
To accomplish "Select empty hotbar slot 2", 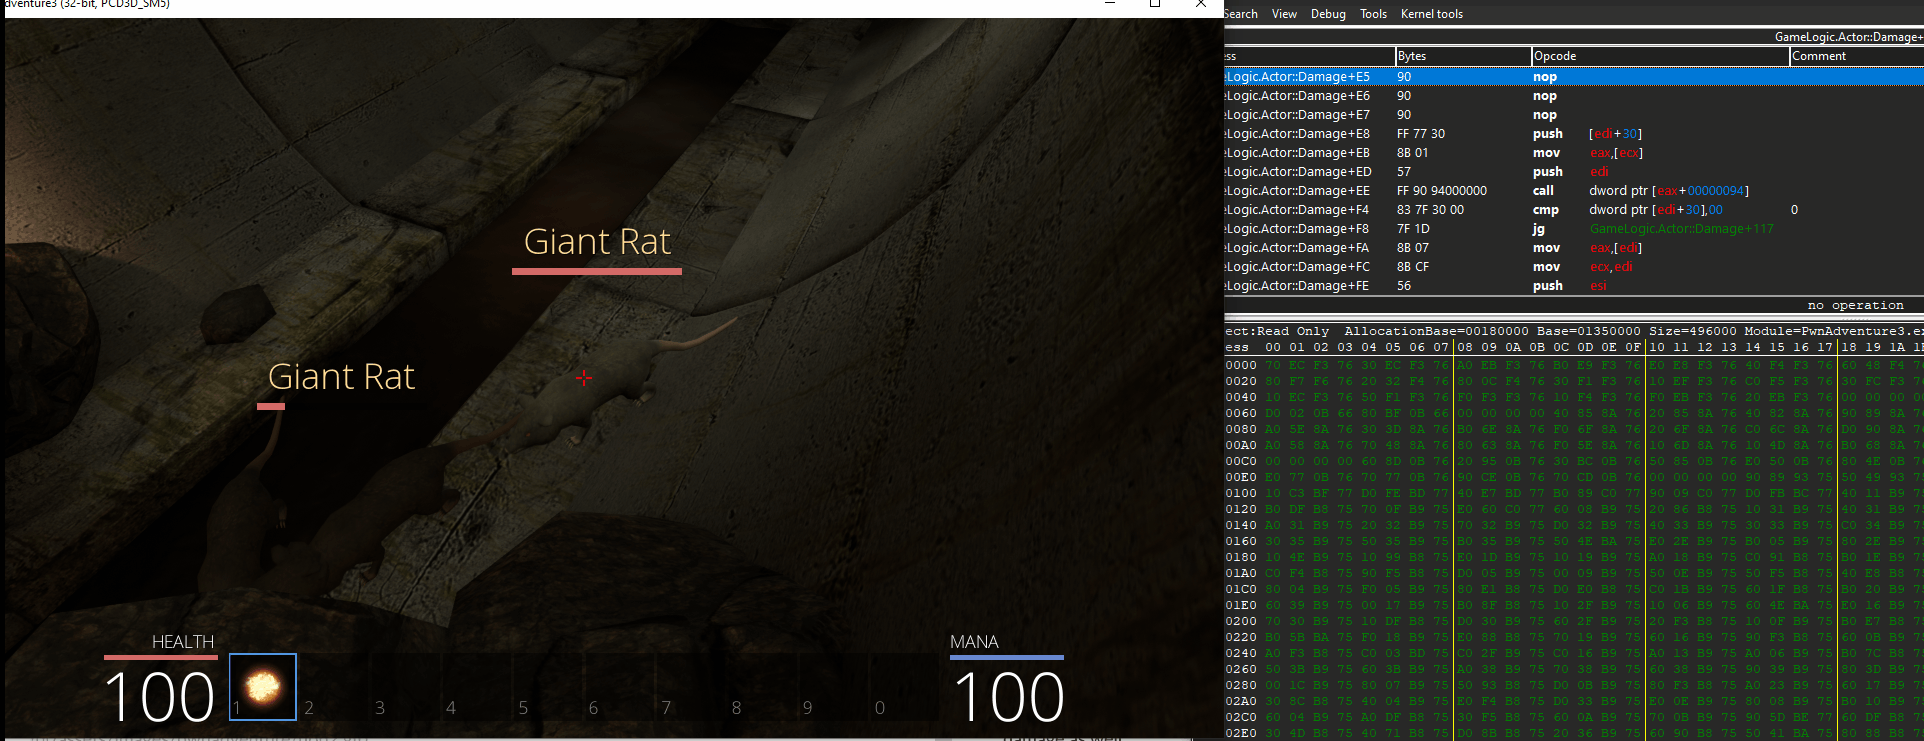I will click(334, 687).
